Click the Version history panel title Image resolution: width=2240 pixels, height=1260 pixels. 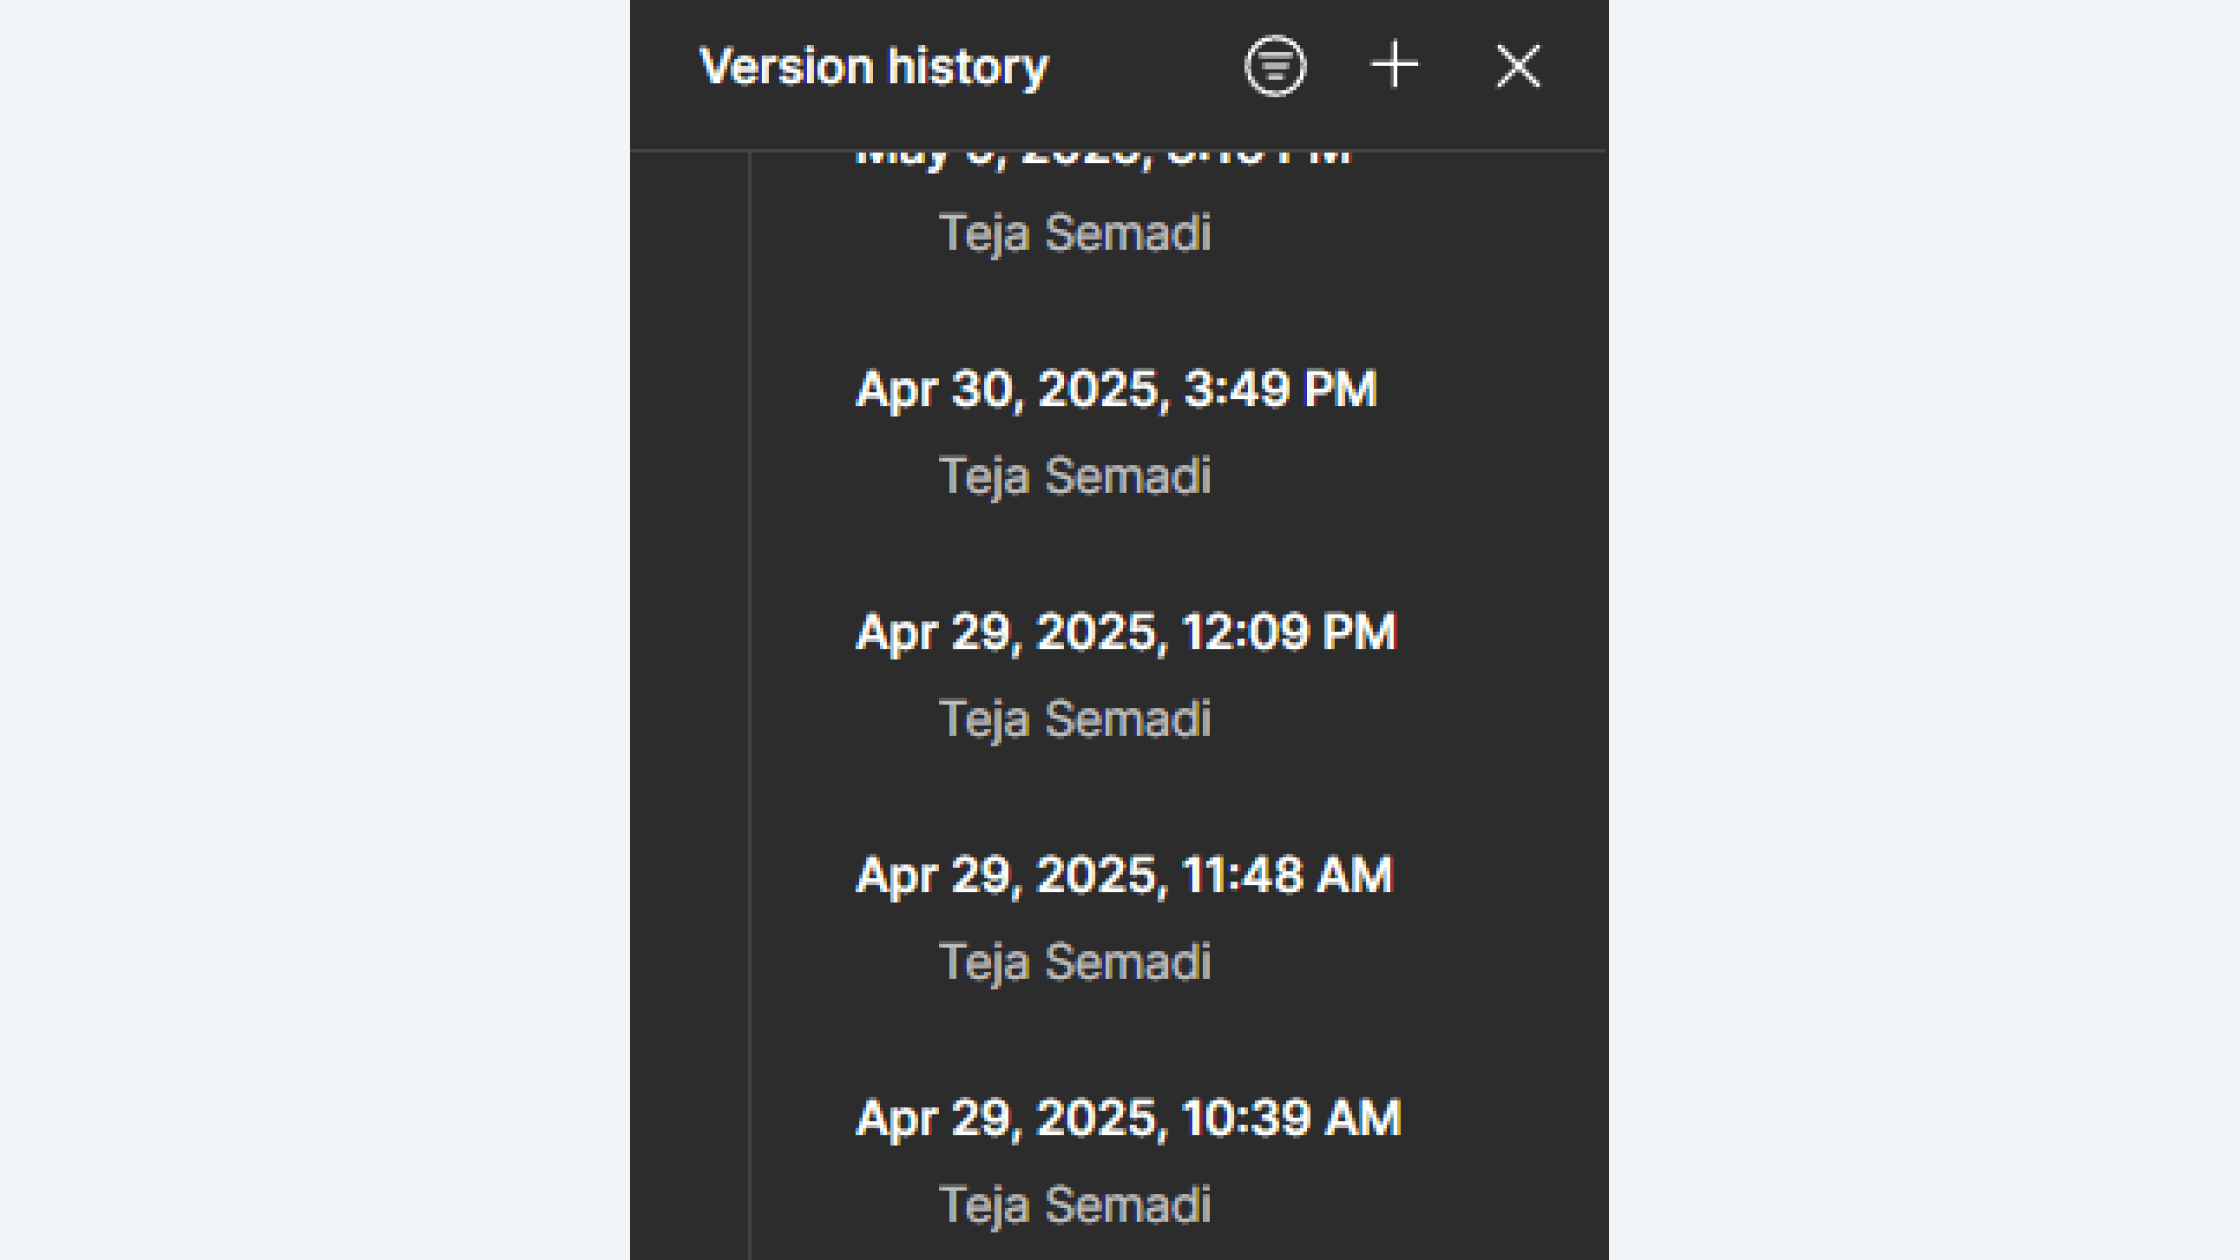click(x=874, y=67)
